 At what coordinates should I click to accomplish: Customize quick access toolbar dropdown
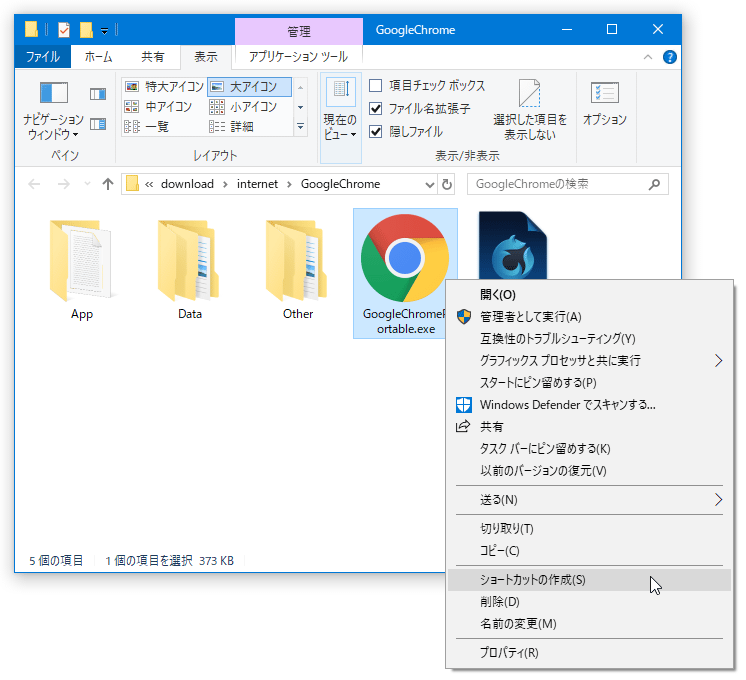[104, 31]
